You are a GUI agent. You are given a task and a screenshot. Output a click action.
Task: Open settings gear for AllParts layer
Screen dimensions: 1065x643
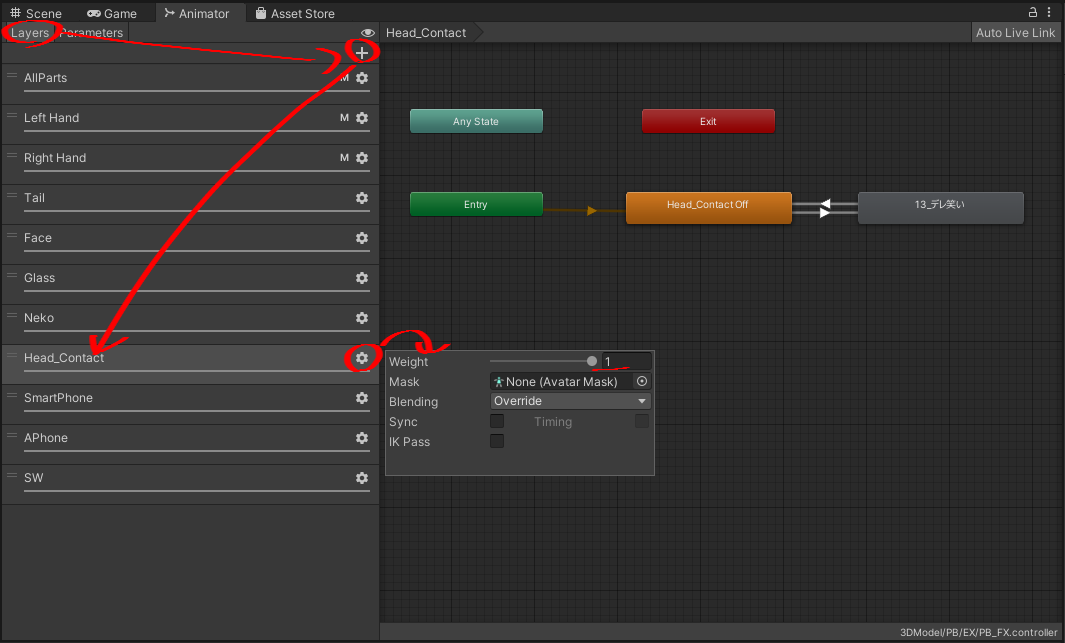coord(362,78)
